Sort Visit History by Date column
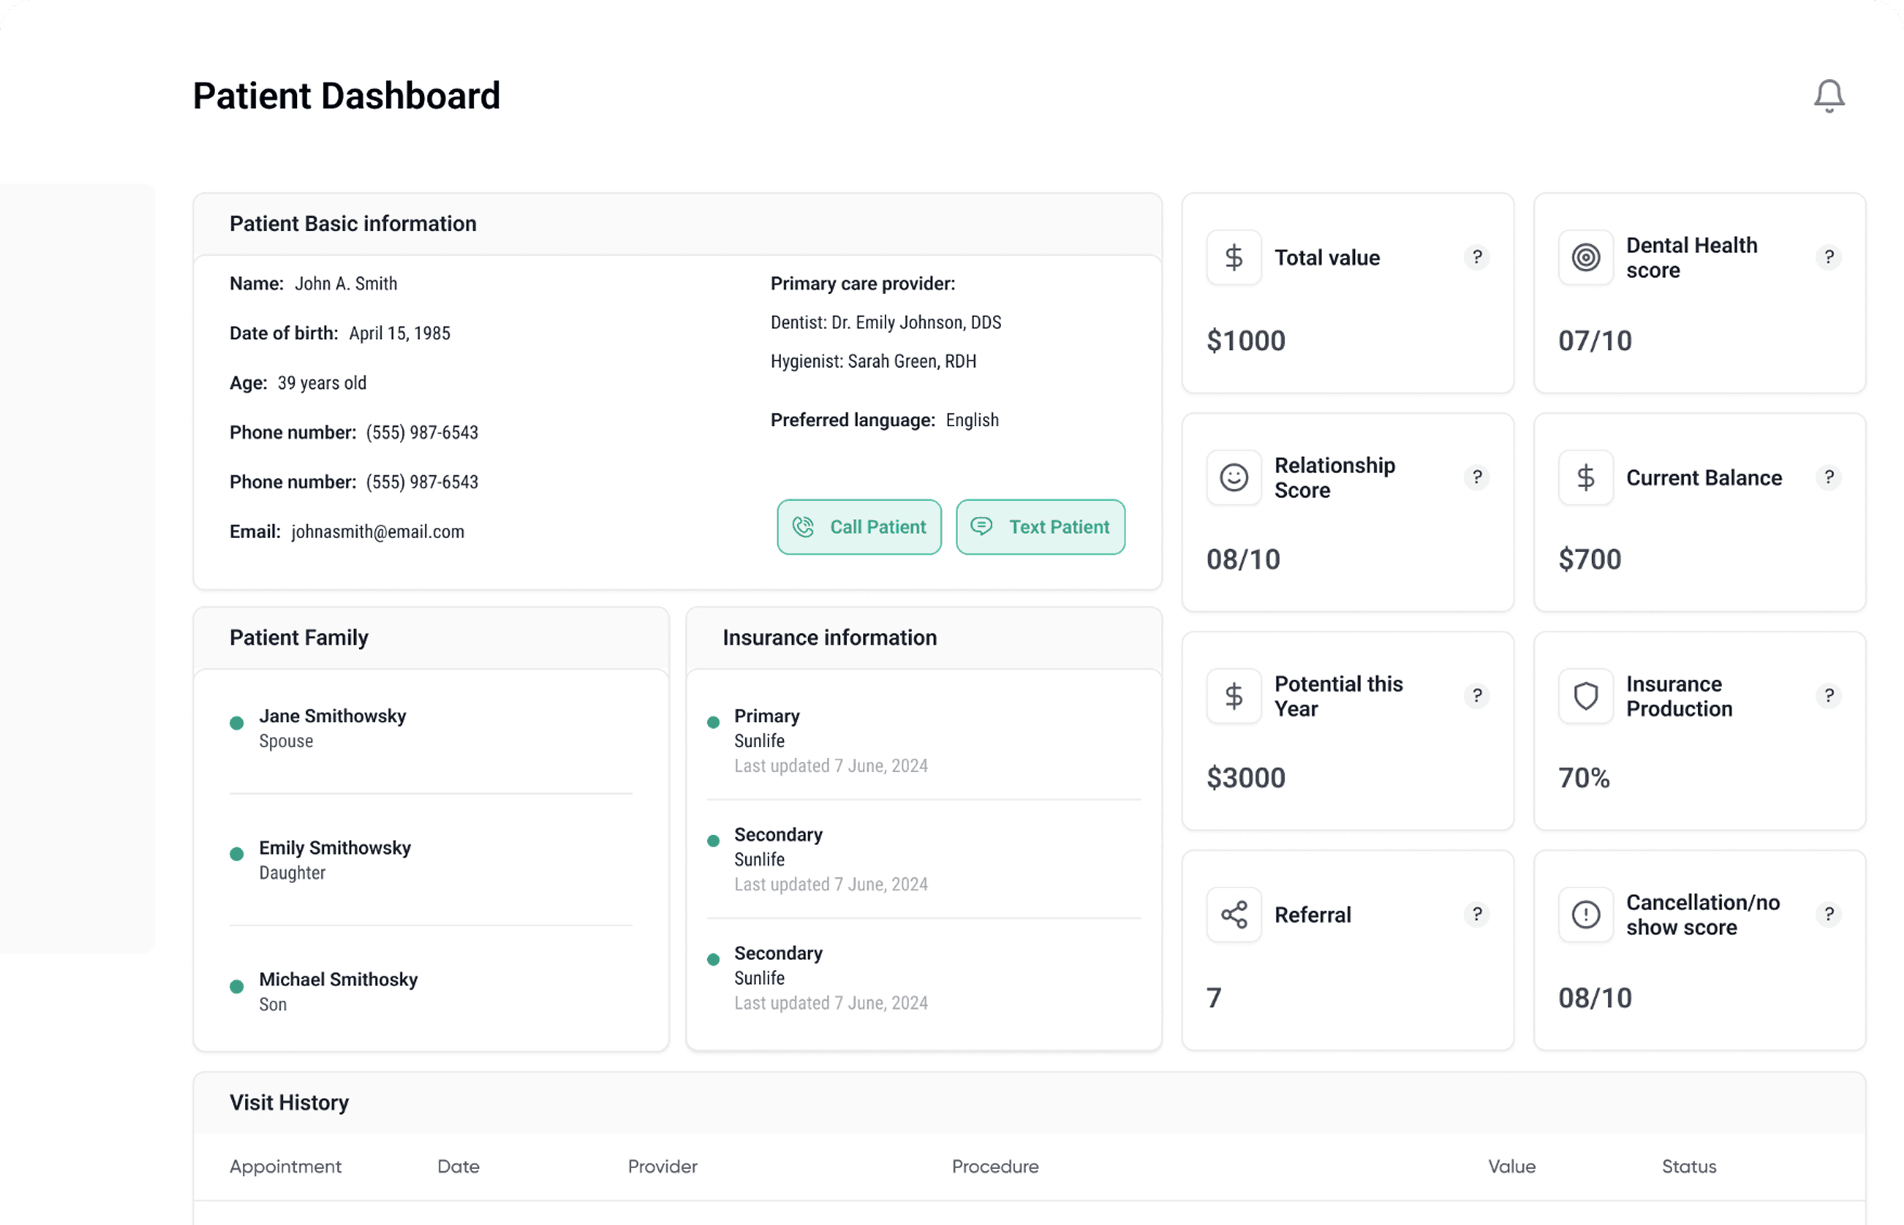The width and height of the screenshot is (1904, 1225). coord(458,1167)
